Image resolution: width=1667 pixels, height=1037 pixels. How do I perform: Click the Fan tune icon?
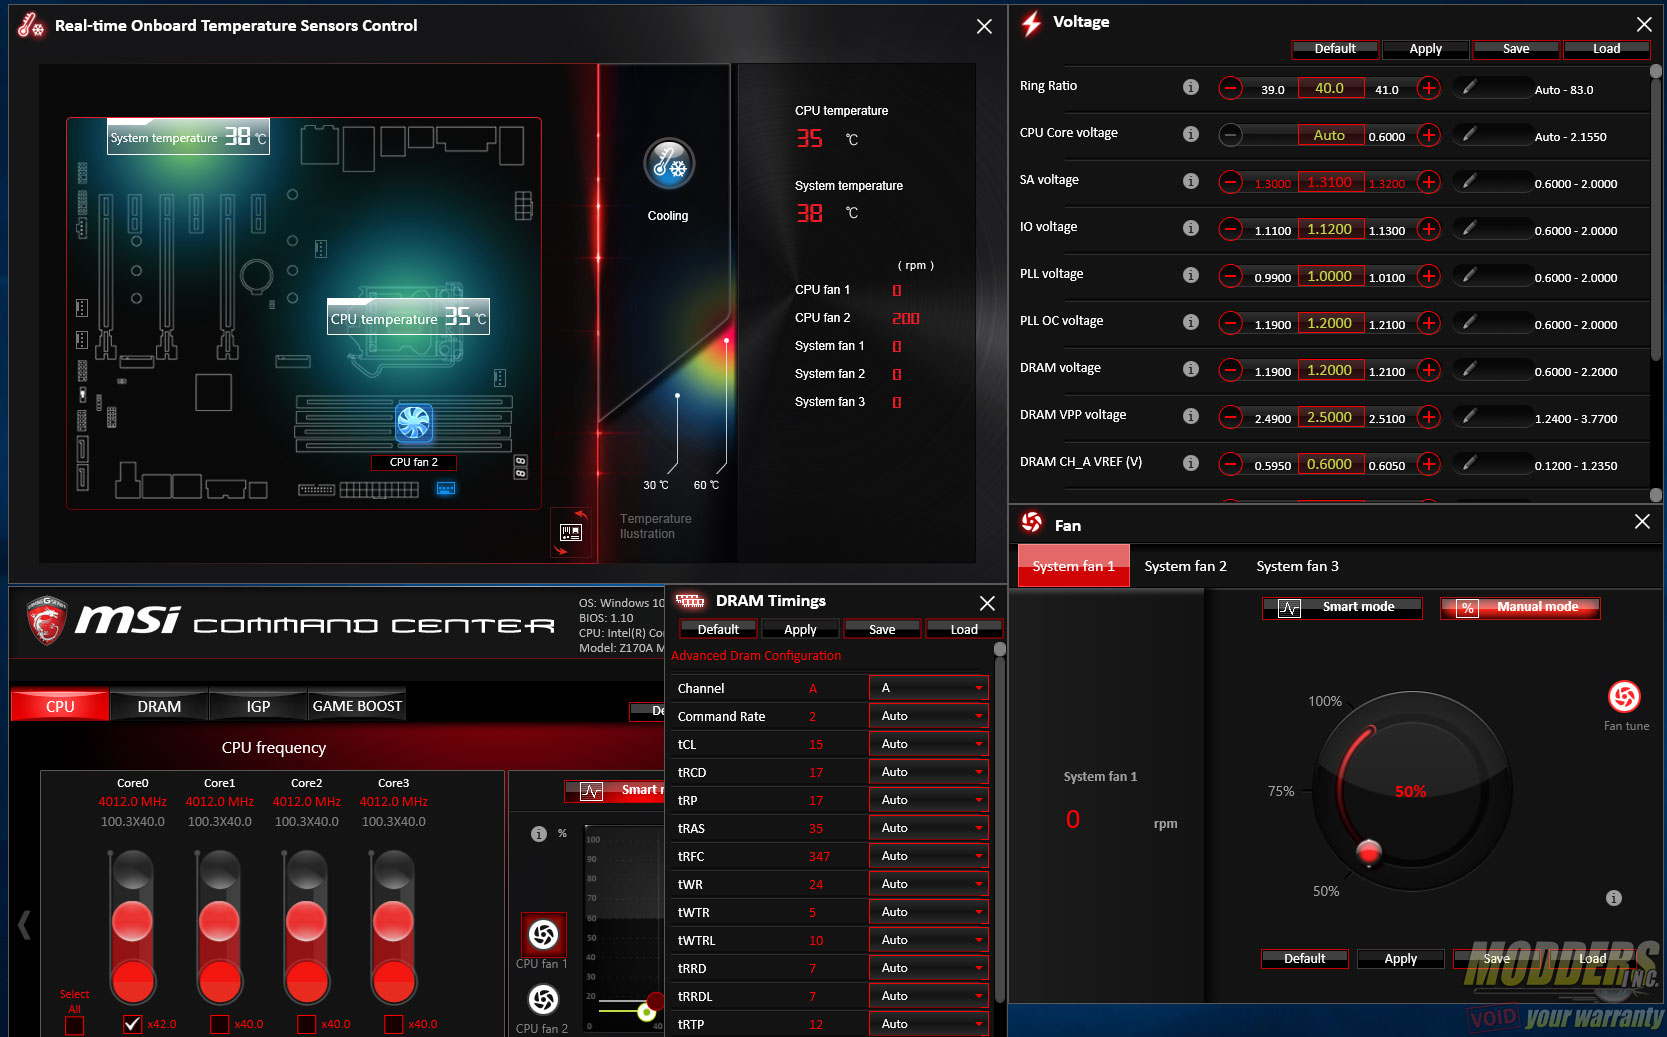click(1624, 696)
